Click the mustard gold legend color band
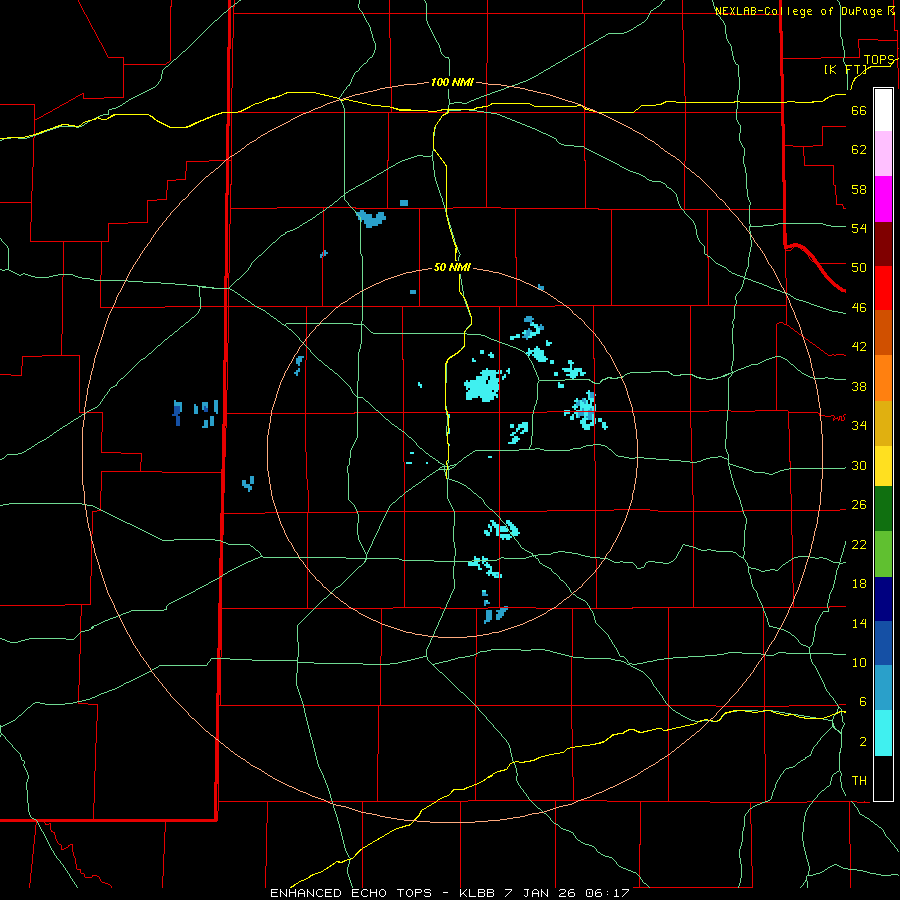 883,423
